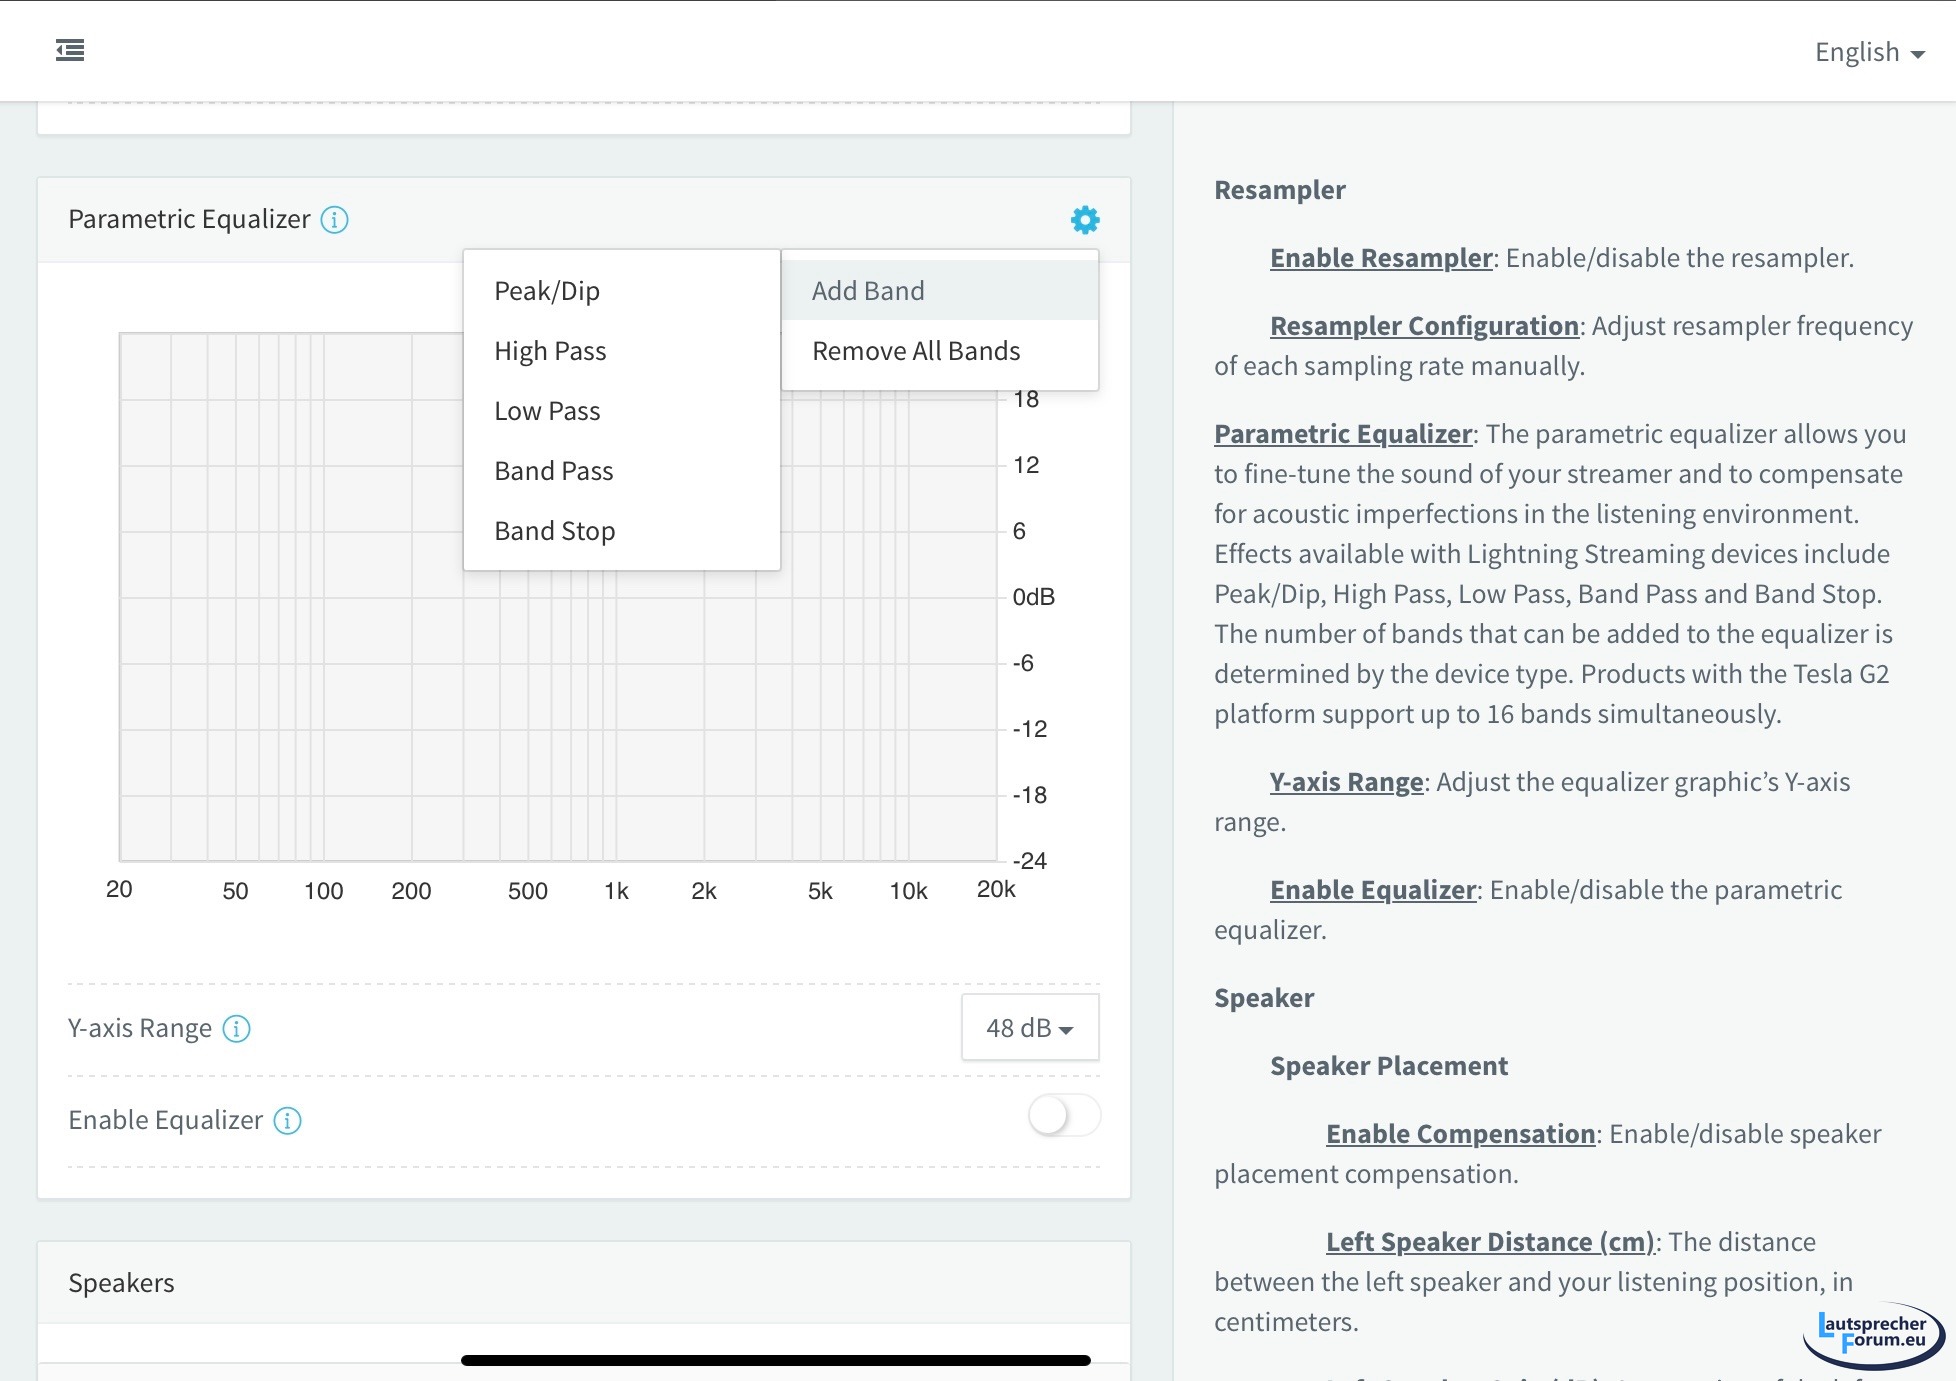This screenshot has height=1381, width=1956.
Task: Open the 48 dB Y-axis range dropdown
Action: click(x=1029, y=1027)
